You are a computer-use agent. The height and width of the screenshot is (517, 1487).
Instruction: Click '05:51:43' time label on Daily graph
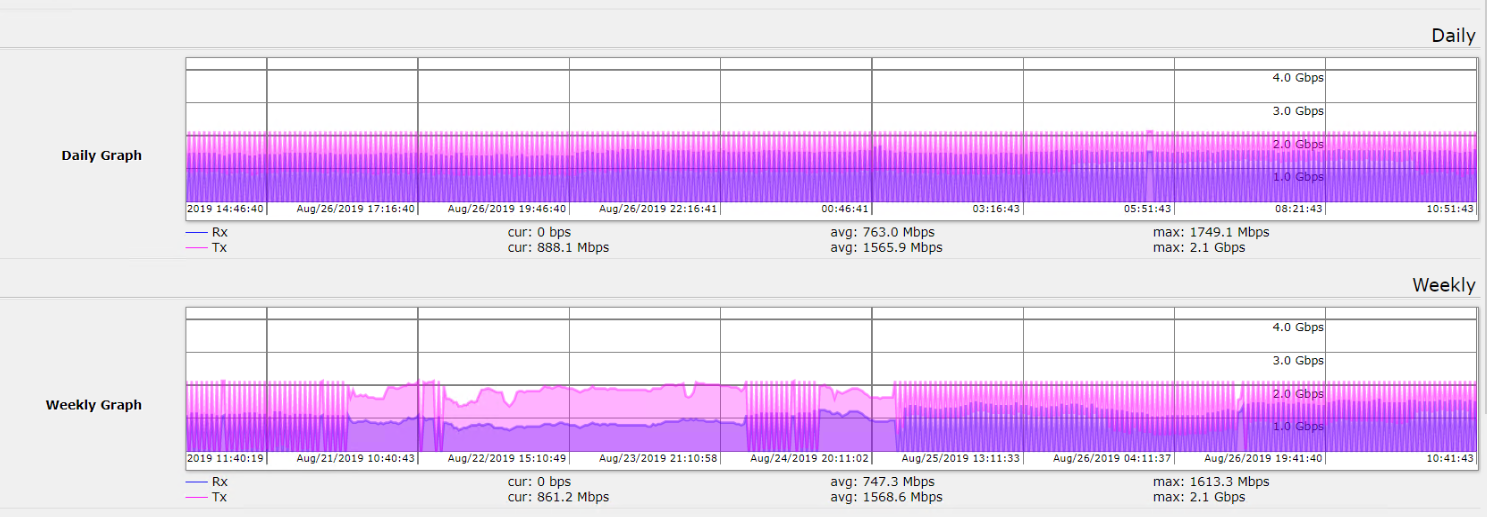[x=1147, y=209]
